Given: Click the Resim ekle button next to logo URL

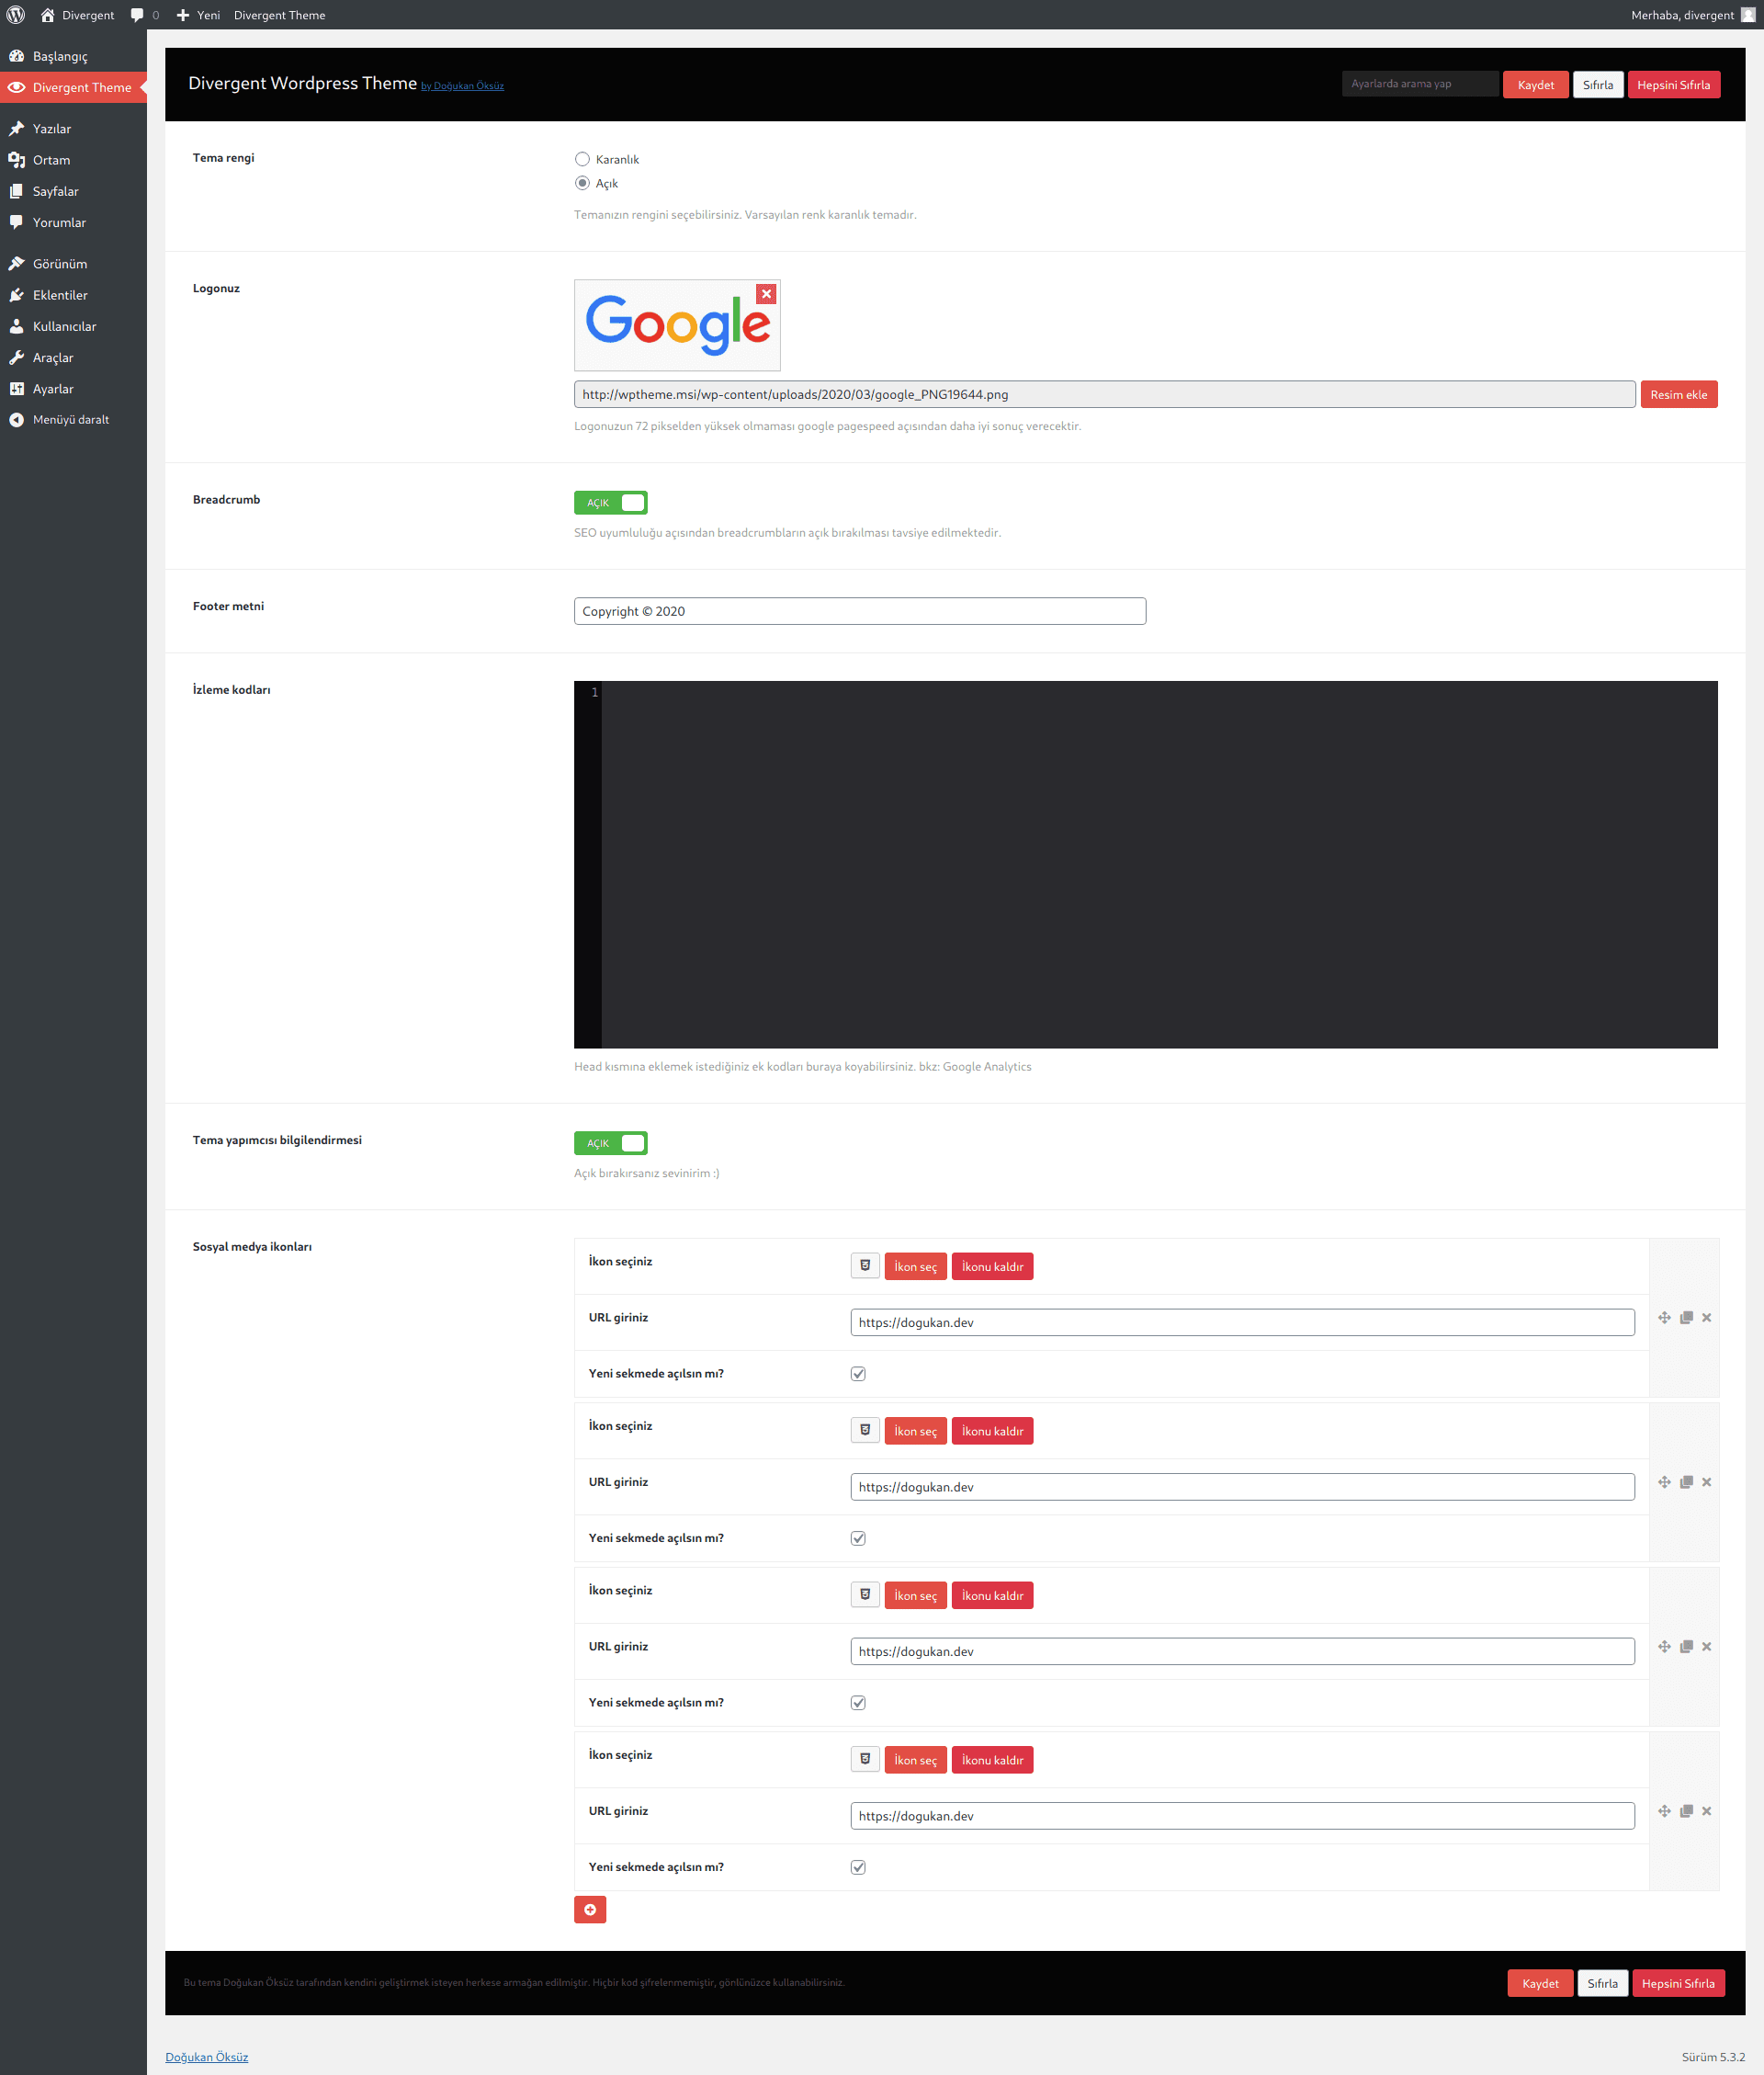Looking at the screenshot, I should [1677, 393].
